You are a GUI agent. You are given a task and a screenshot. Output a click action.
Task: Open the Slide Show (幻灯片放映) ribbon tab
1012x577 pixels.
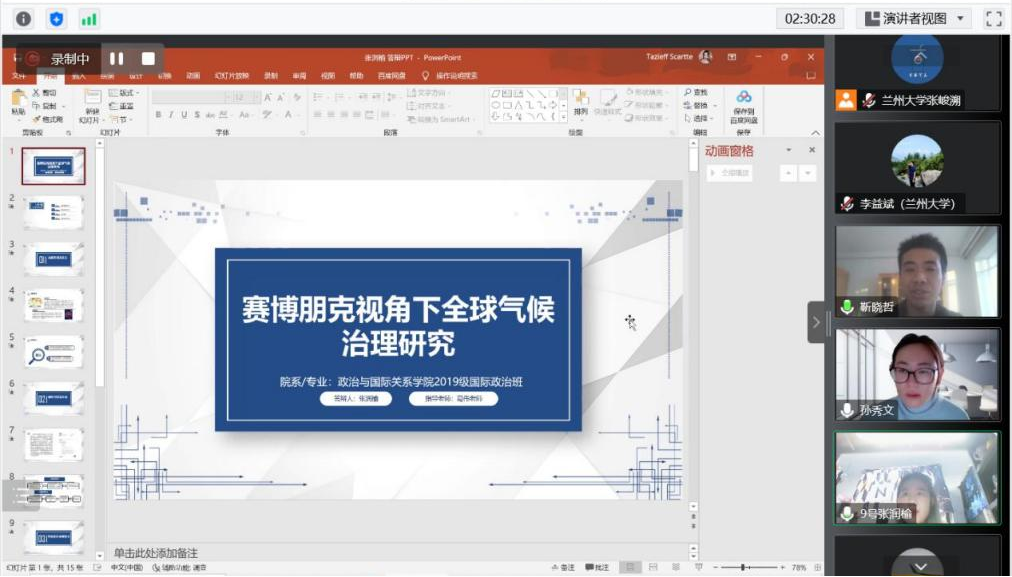click(x=230, y=76)
